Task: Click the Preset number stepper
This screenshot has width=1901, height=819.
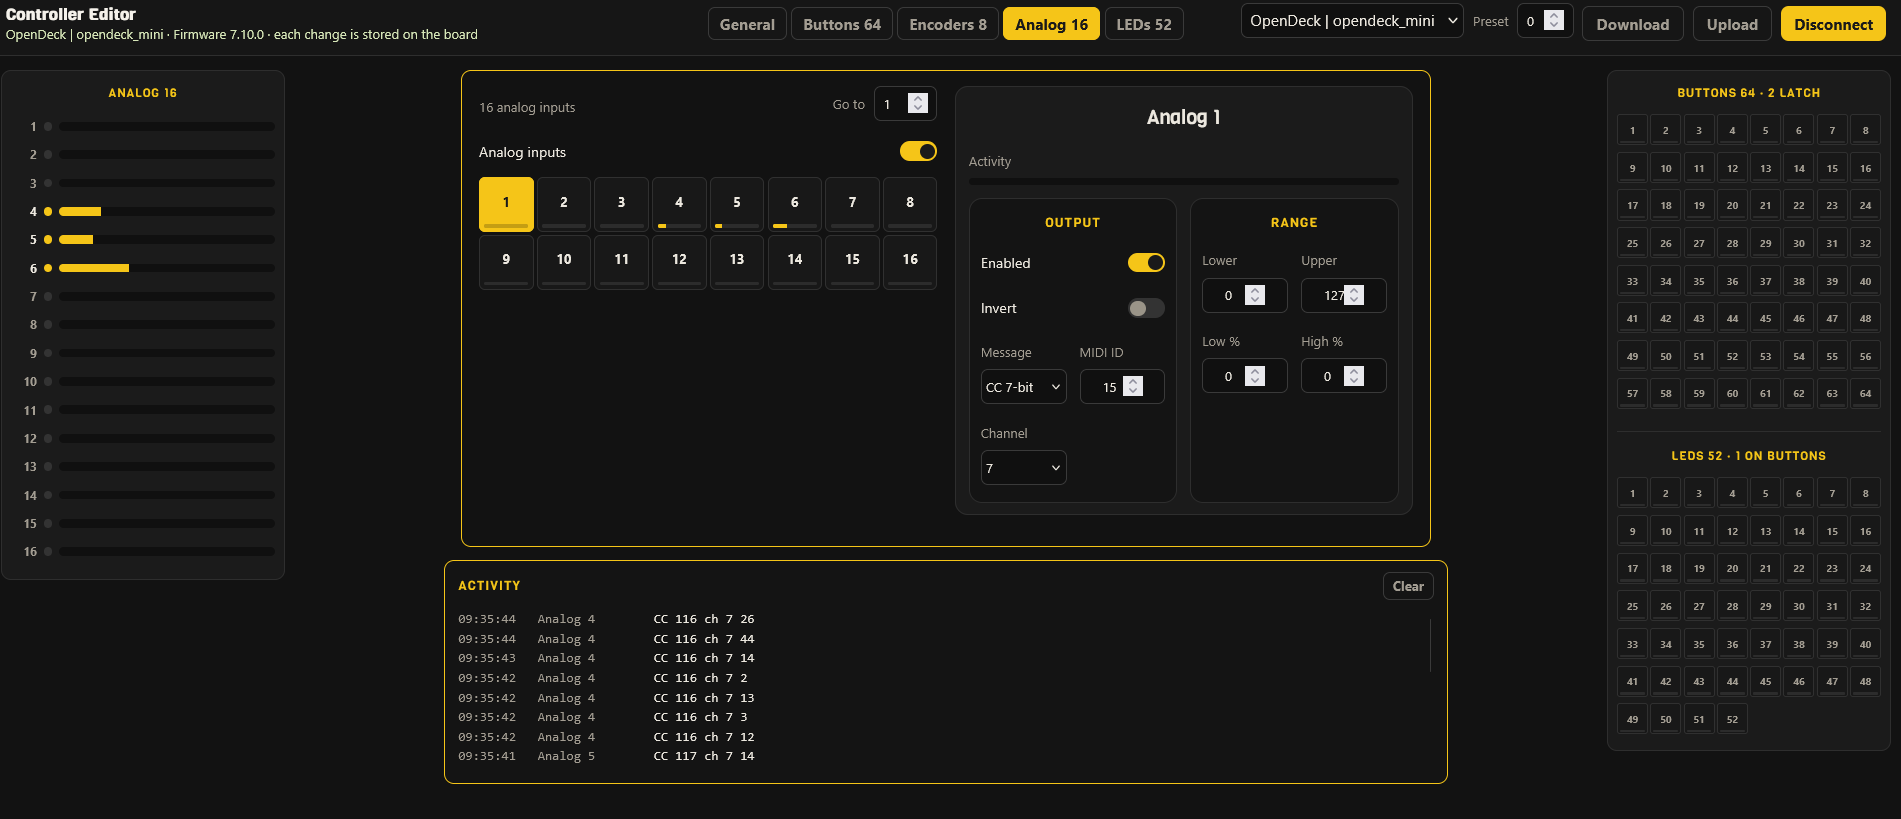Action: click(x=1544, y=21)
